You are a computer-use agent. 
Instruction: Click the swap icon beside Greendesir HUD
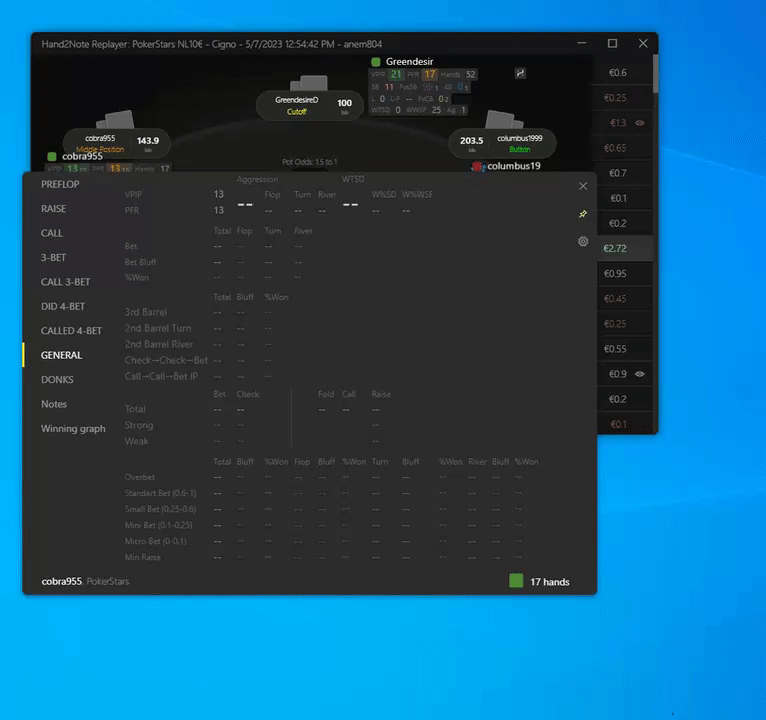(x=520, y=73)
